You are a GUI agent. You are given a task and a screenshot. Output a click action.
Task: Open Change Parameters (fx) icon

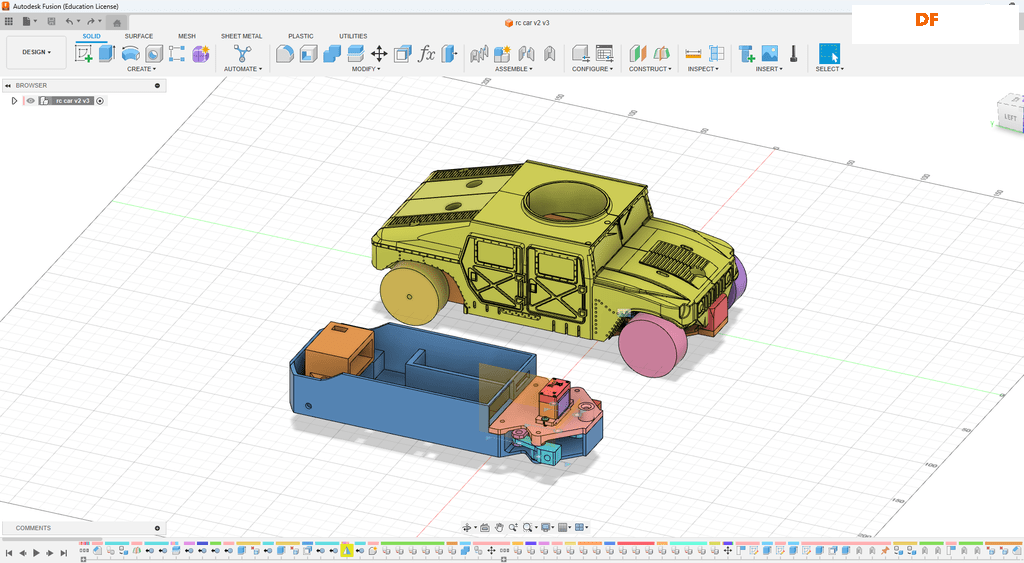click(426, 54)
